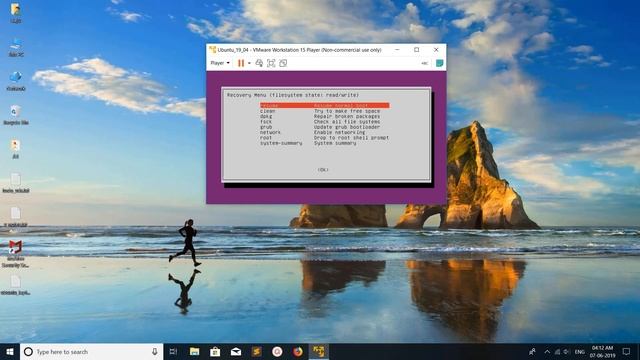Suspend the VM with the pause button

[241, 63]
